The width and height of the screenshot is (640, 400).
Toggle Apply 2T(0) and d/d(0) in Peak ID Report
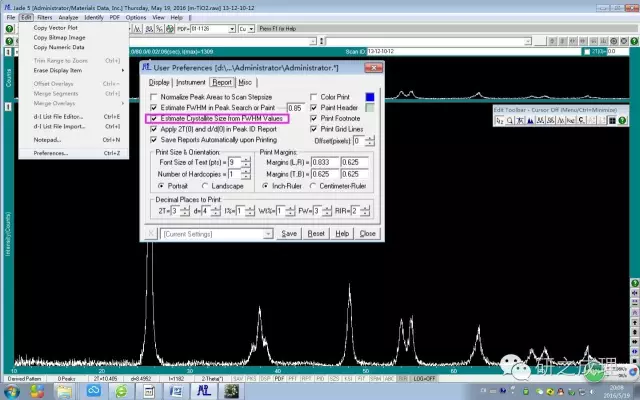click(x=153, y=129)
